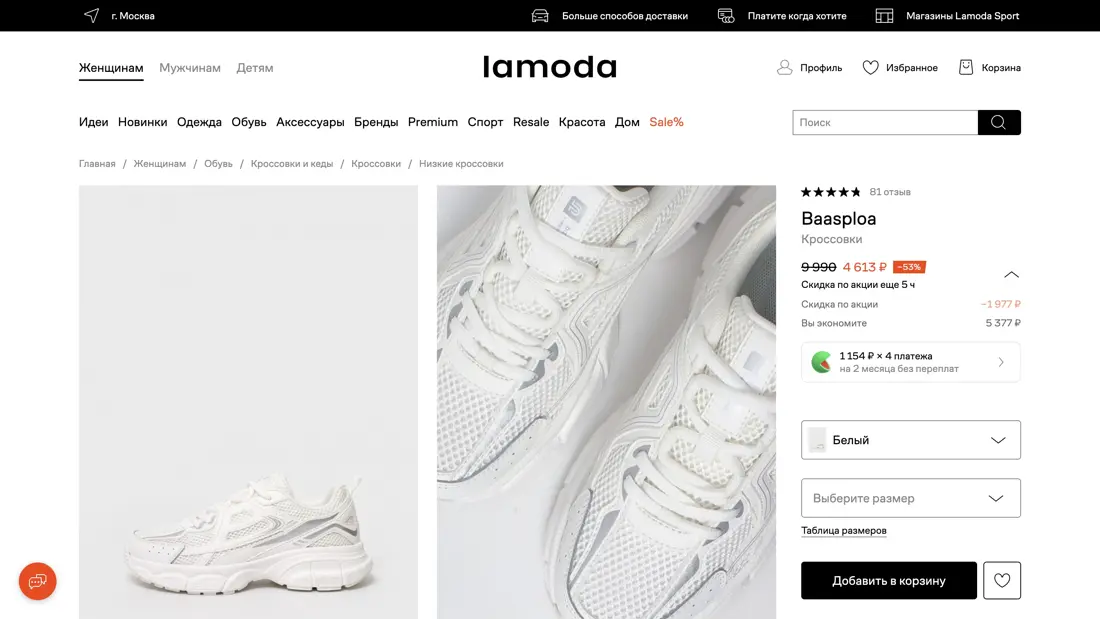This screenshot has width=1100, height=619.
Task: Click the white color swatch thumbnail
Action: (x=818, y=439)
